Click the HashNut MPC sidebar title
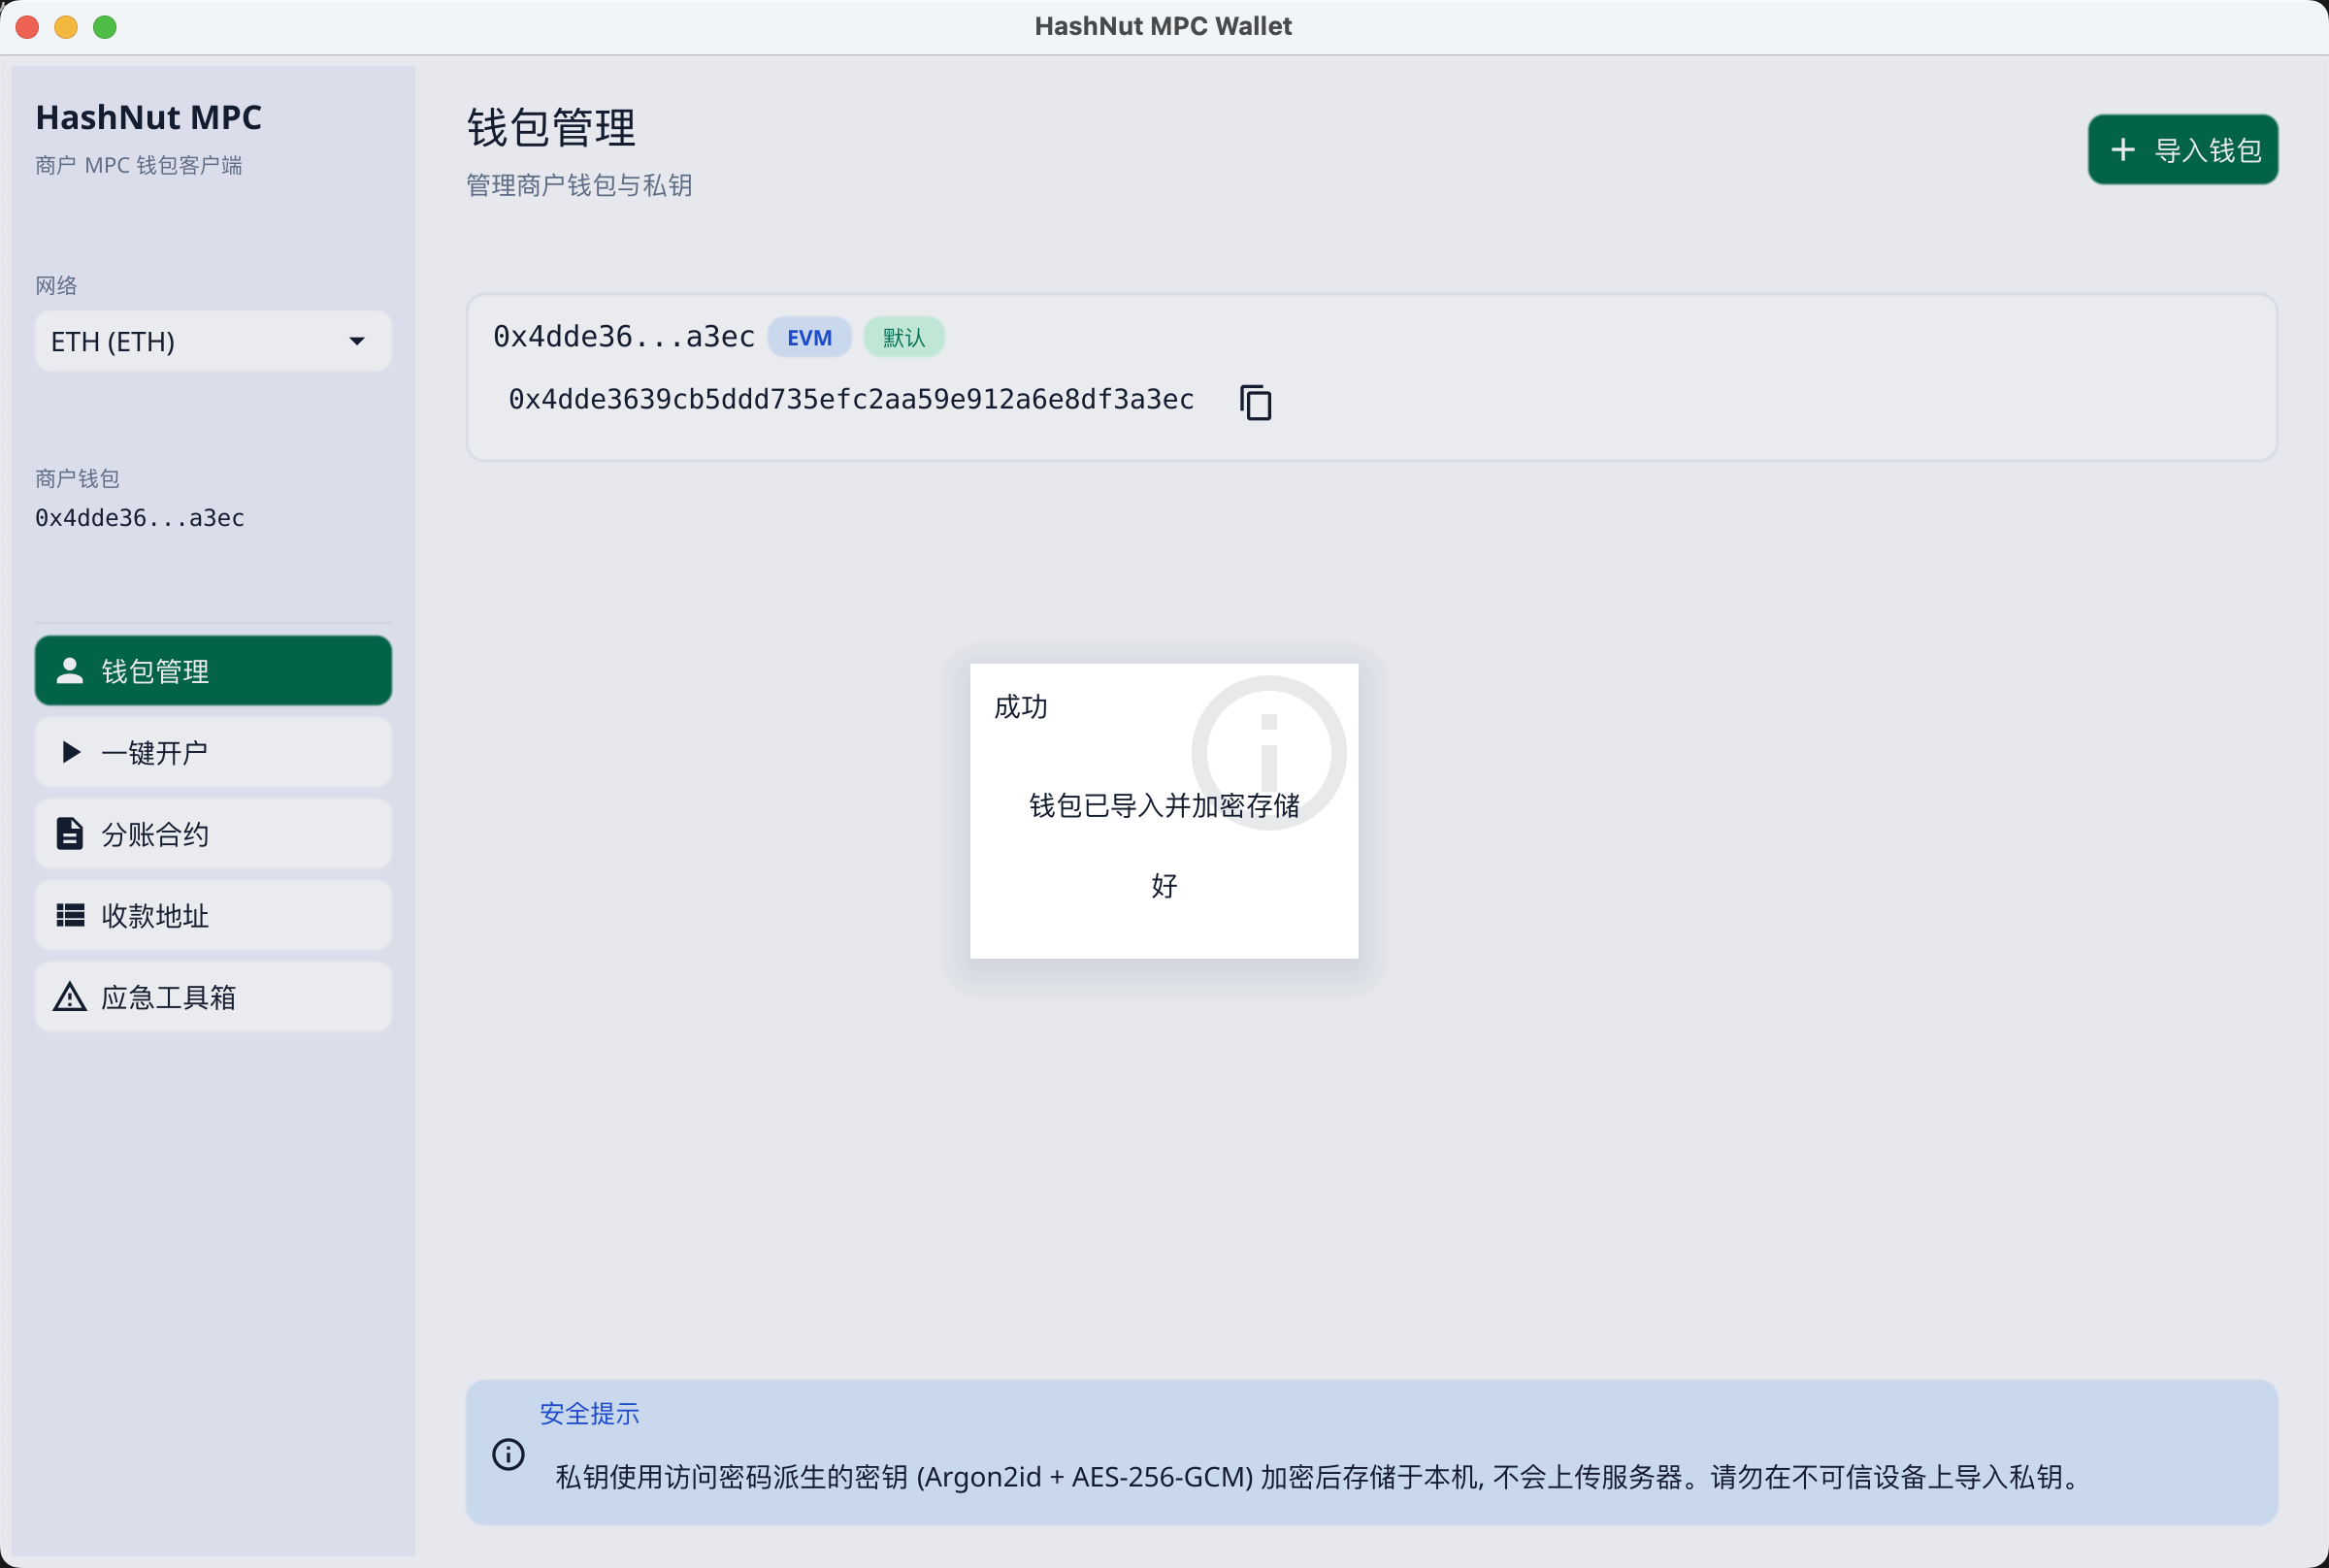The width and height of the screenshot is (2329, 1568). (148, 117)
